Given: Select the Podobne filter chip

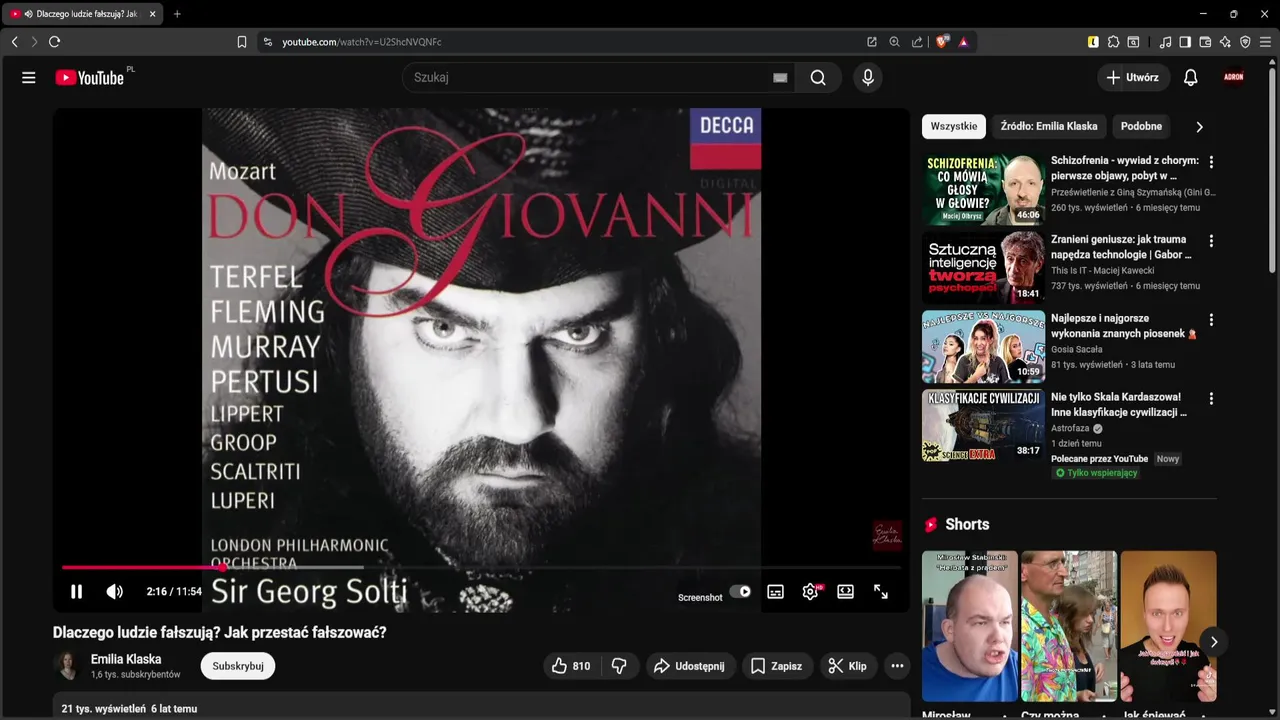Looking at the screenshot, I should (x=1141, y=126).
